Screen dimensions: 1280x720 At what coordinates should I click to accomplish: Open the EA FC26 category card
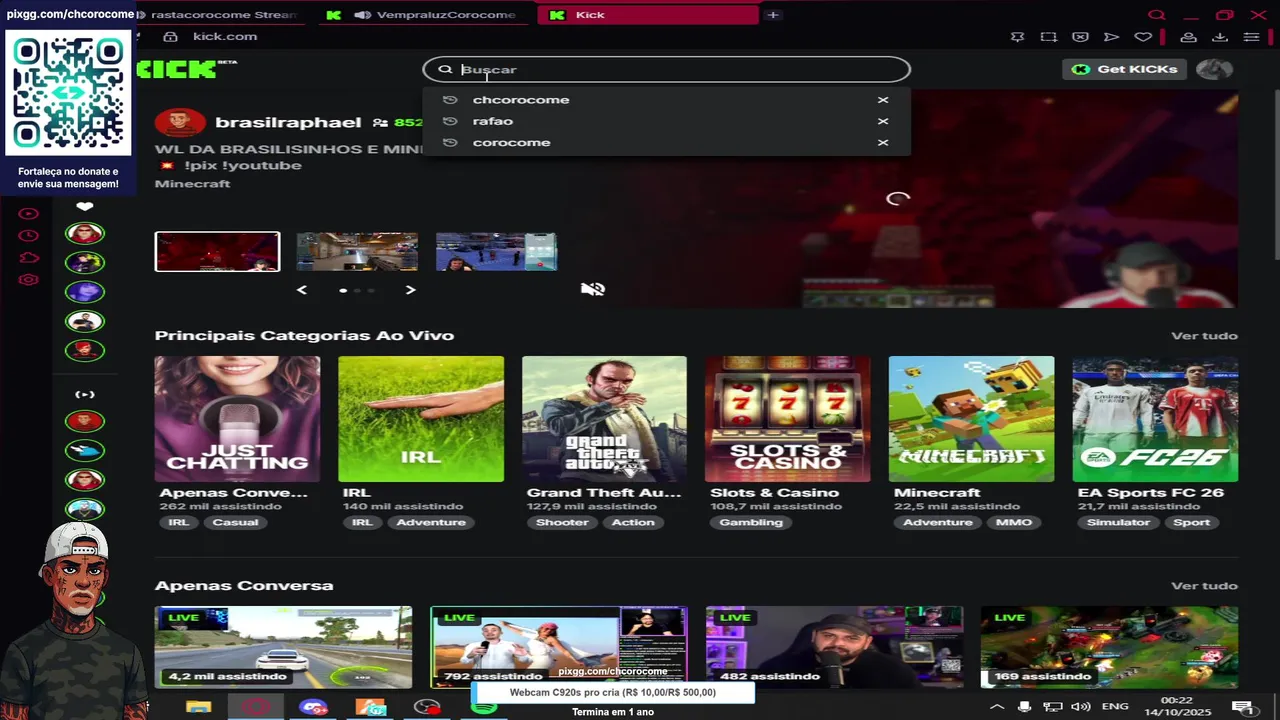point(1155,419)
